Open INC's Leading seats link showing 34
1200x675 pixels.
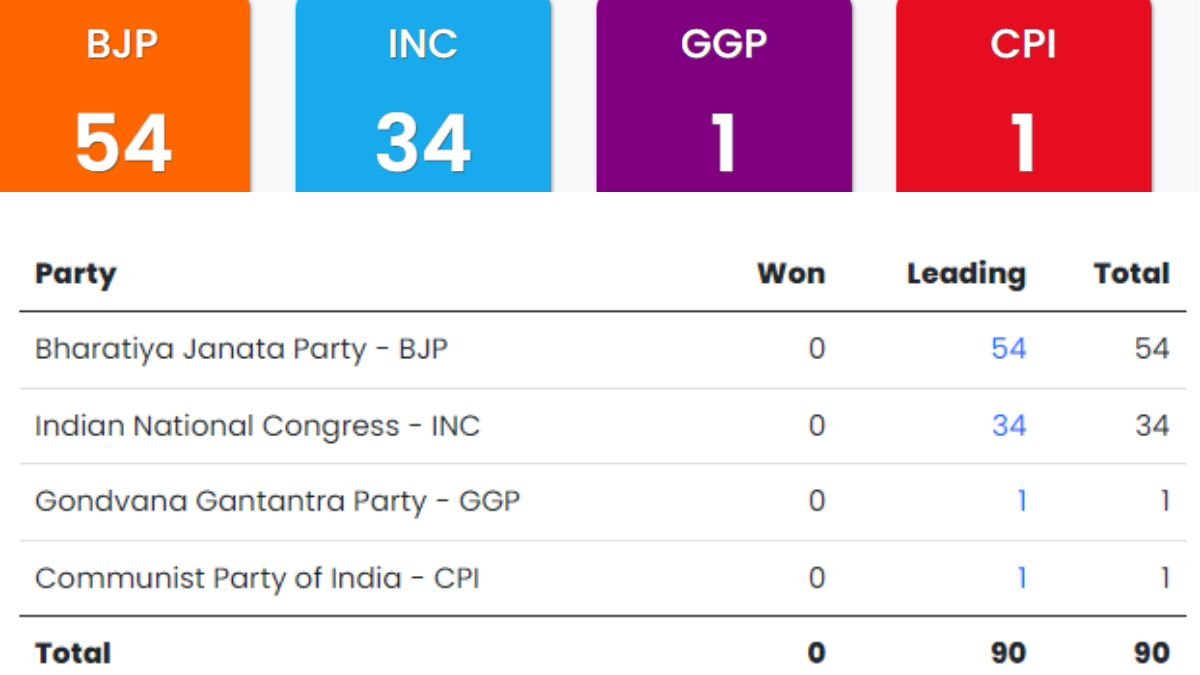coord(1008,426)
